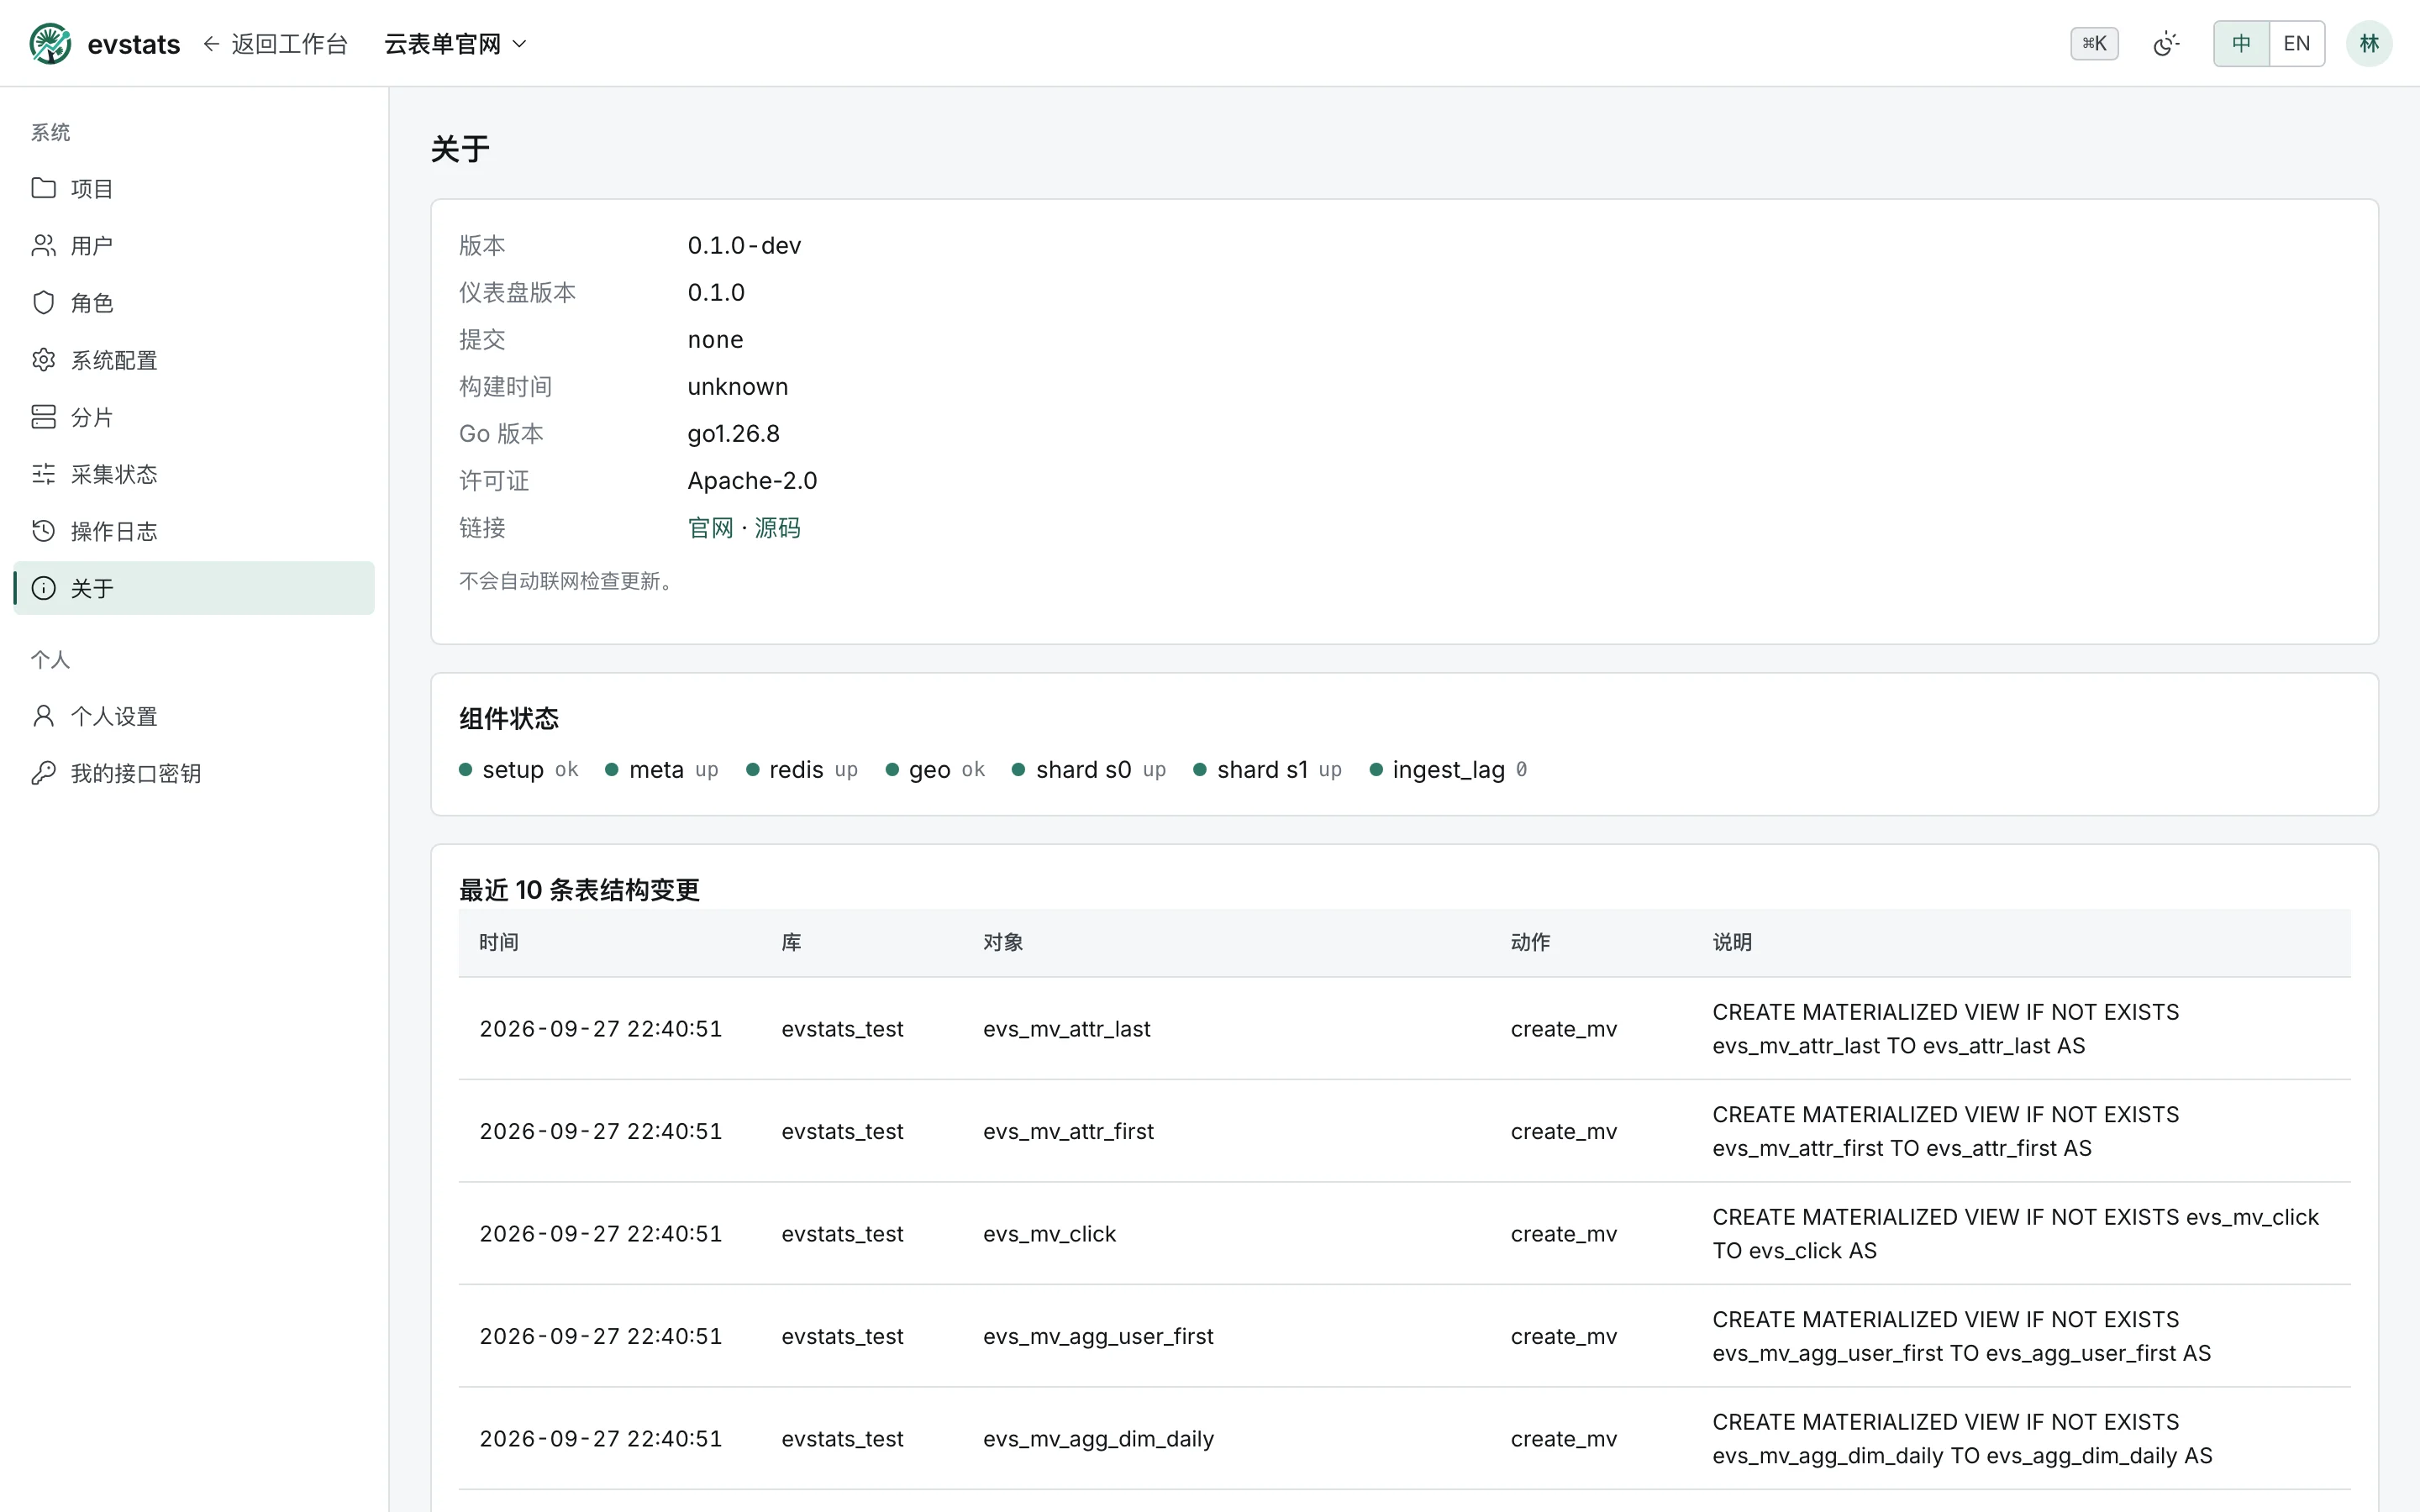Switch language to 中
Image resolution: width=2420 pixels, height=1512 pixels.
pos(2241,43)
